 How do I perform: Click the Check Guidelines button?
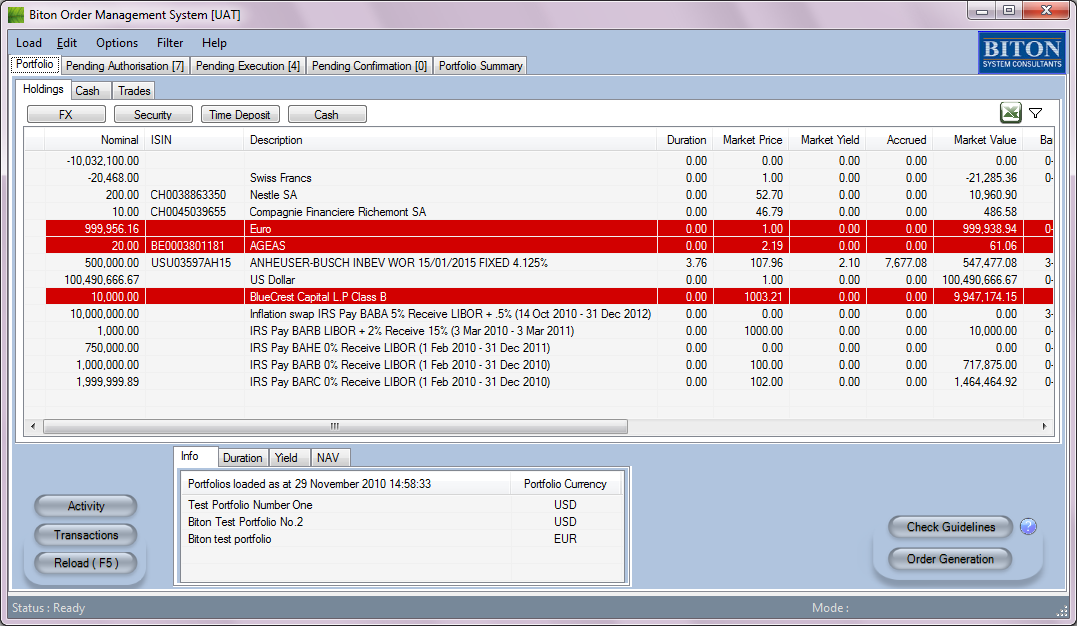pos(951,527)
